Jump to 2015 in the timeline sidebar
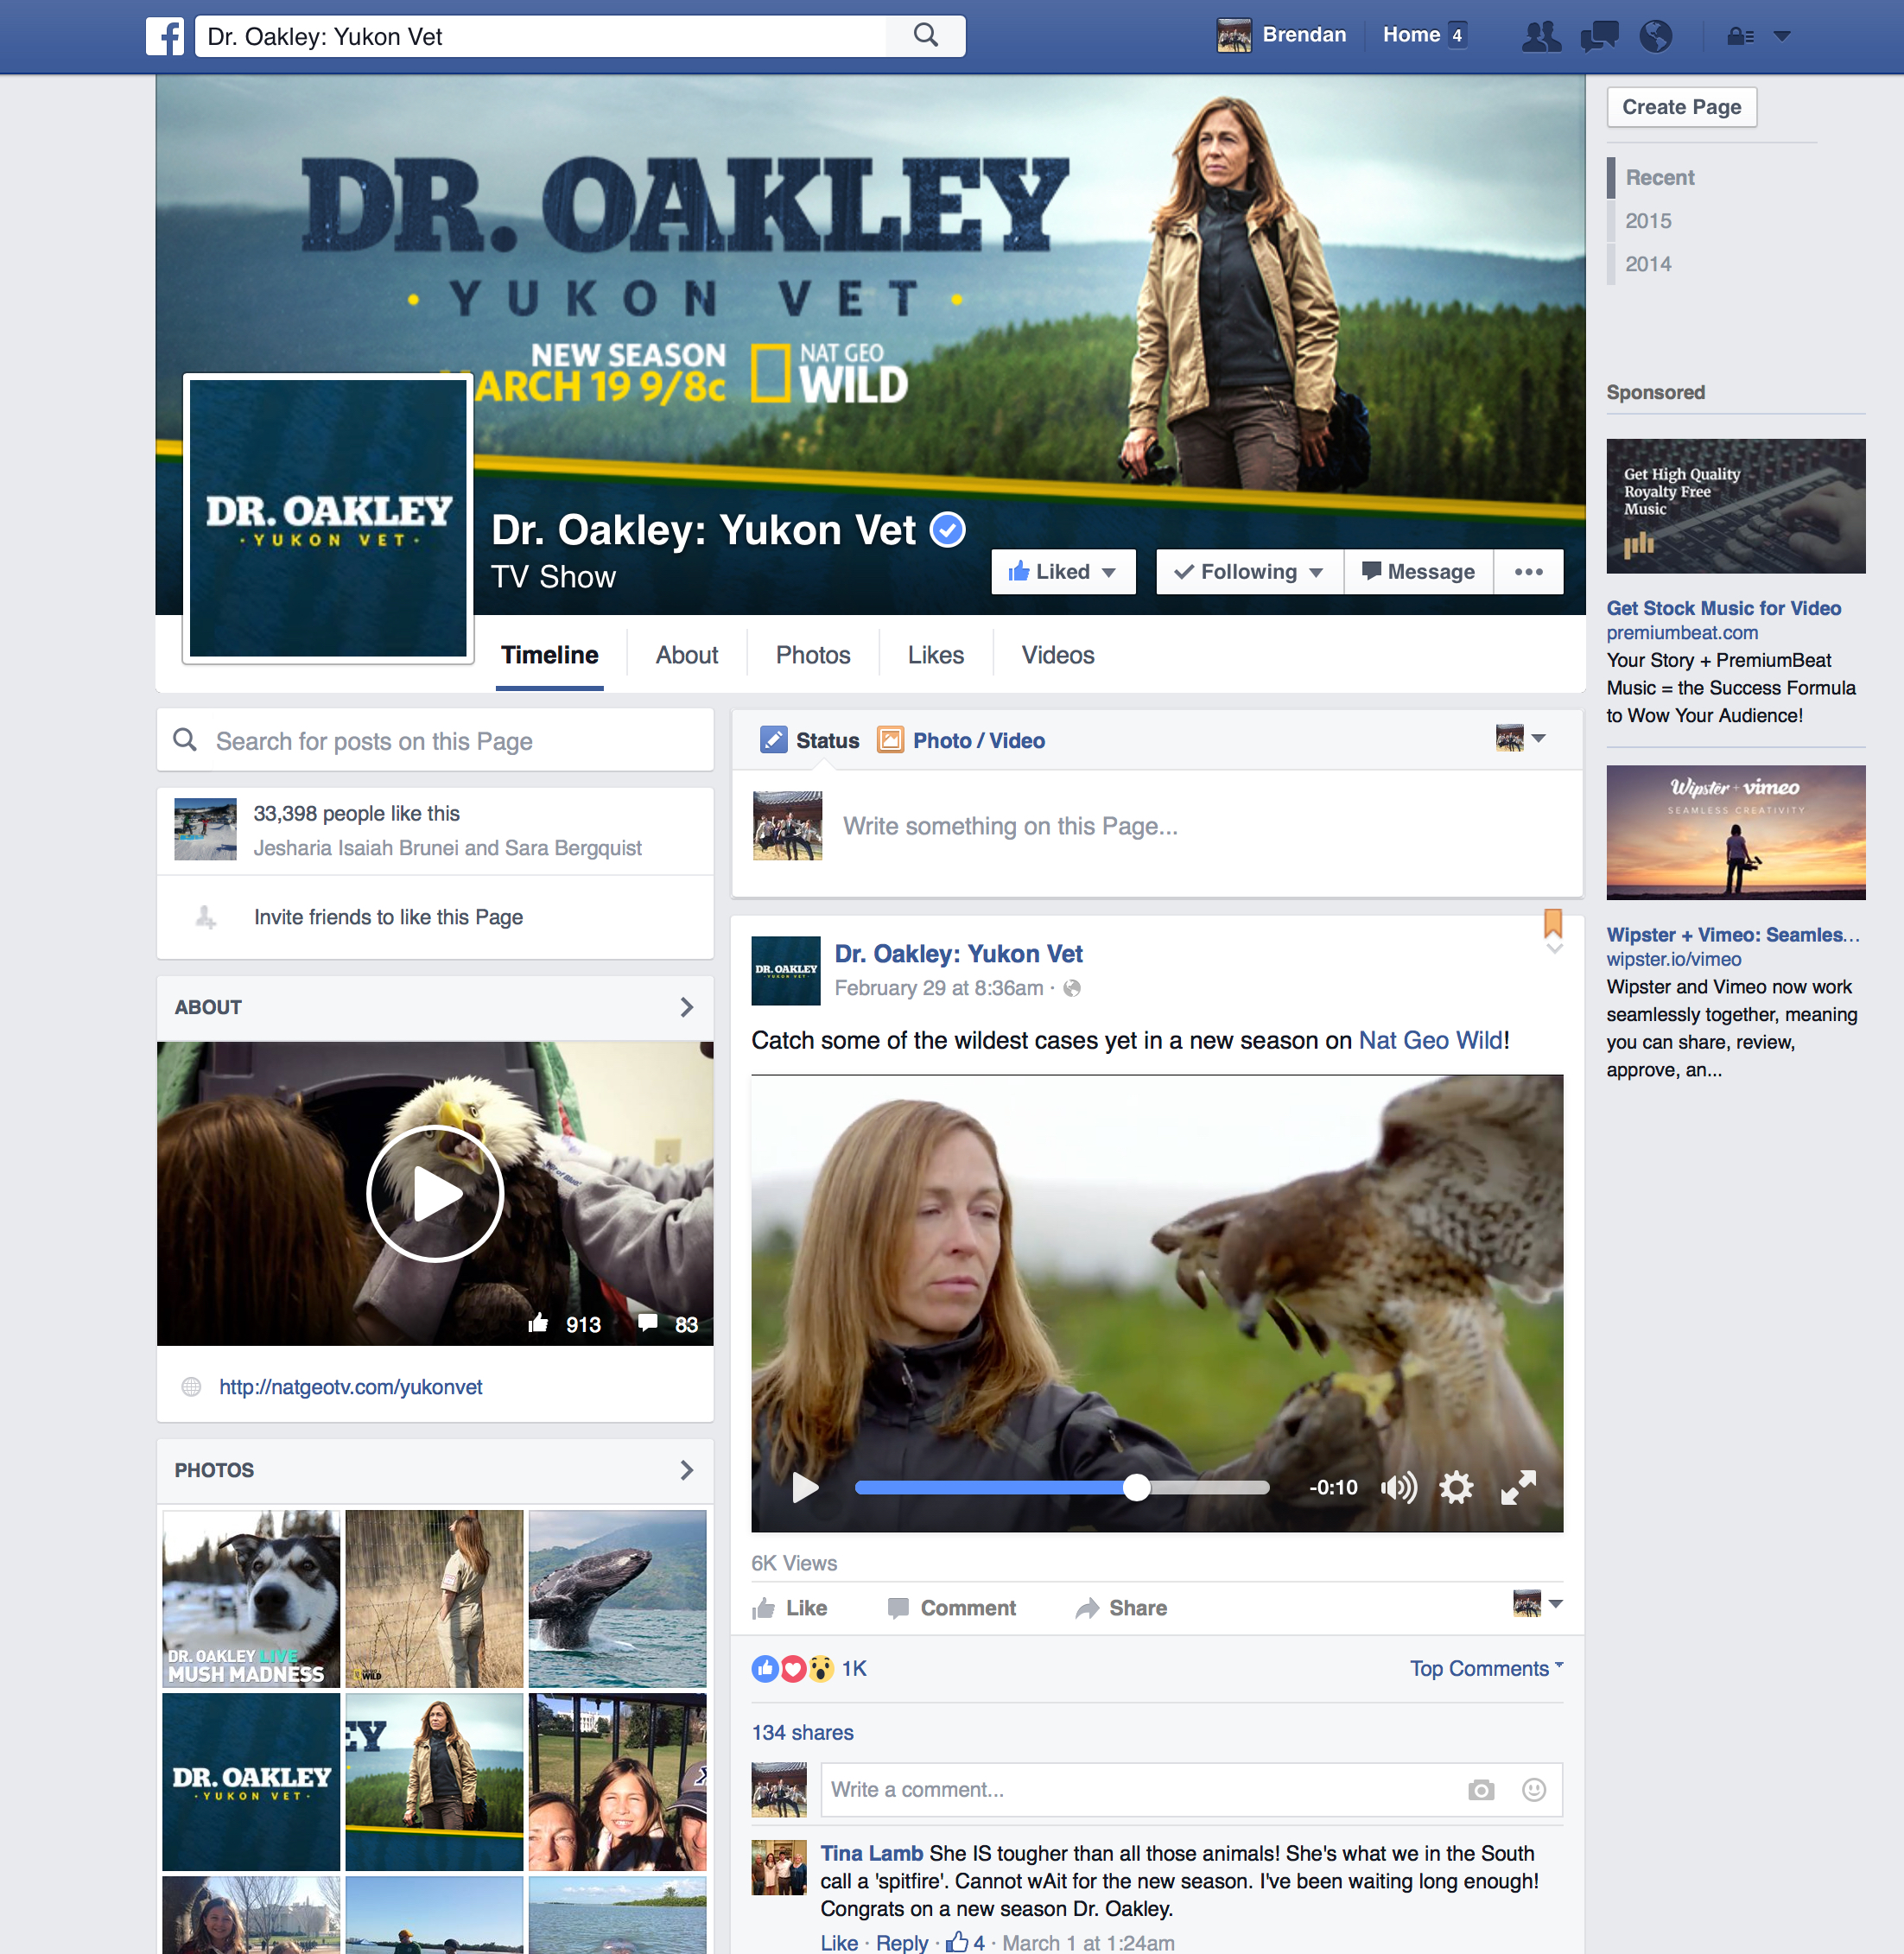 (1648, 221)
